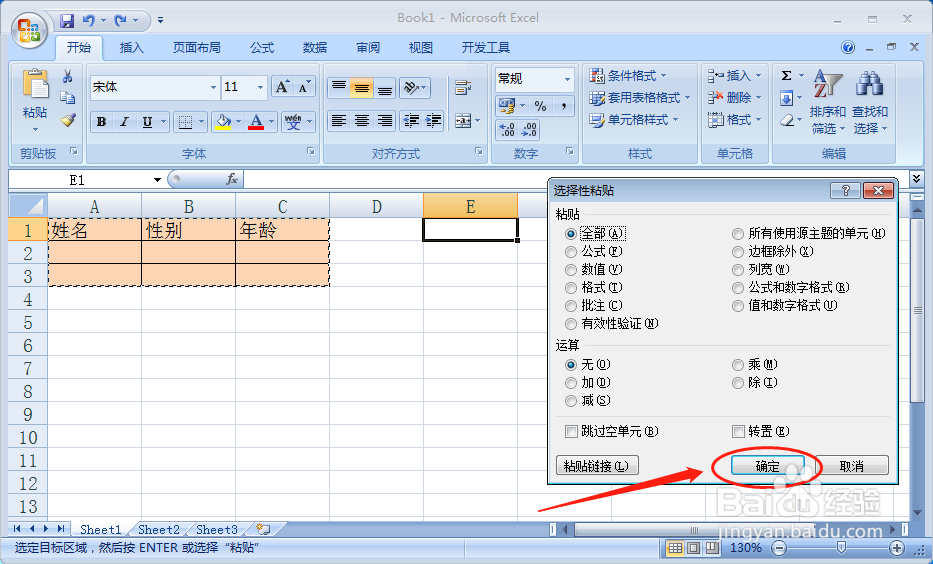The width and height of the screenshot is (933, 564).
Task: Redo the last action
Action: point(121,21)
